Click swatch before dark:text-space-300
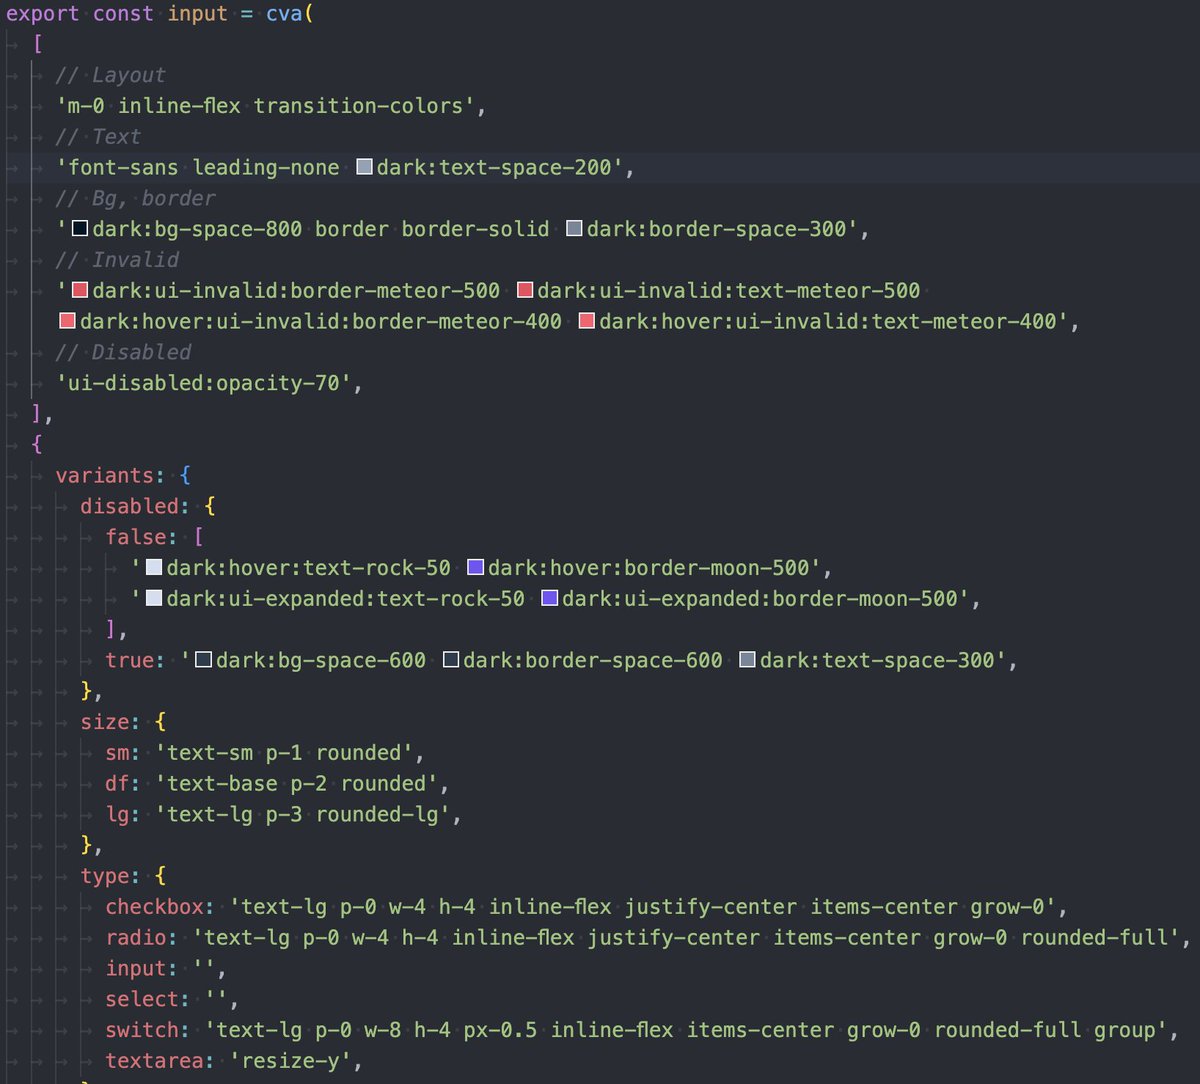 (x=748, y=660)
